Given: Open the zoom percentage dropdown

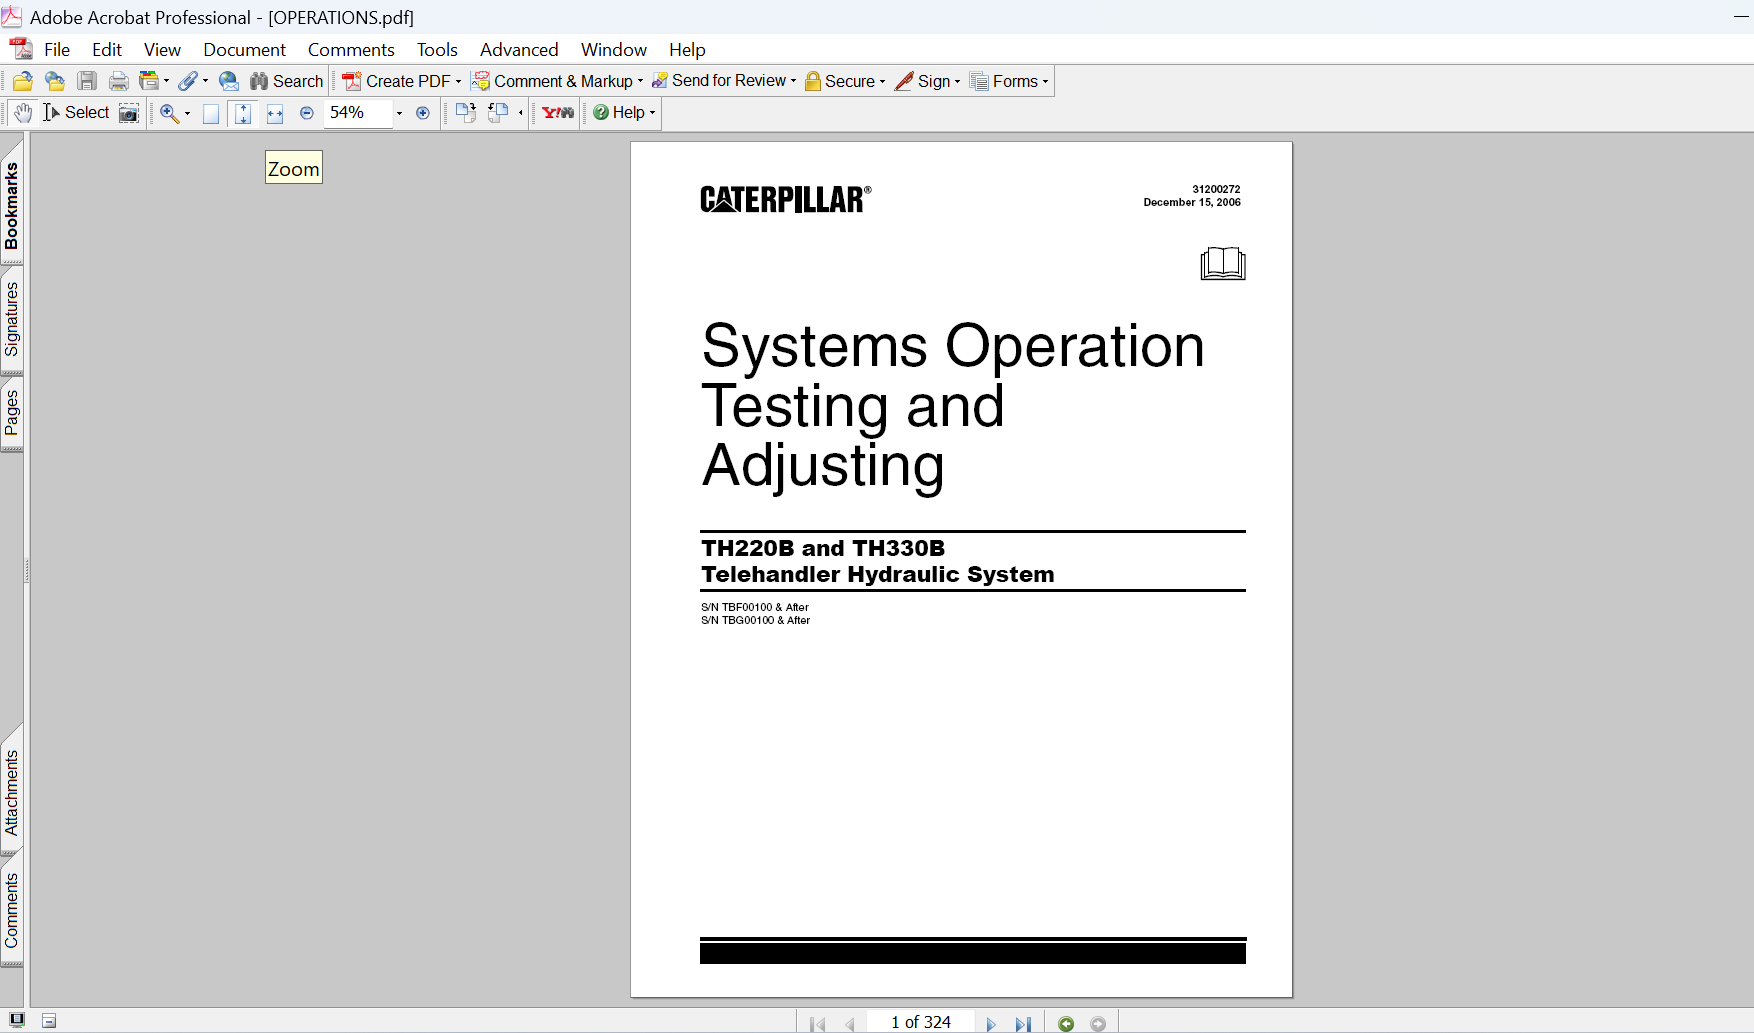Looking at the screenshot, I should click(x=399, y=113).
